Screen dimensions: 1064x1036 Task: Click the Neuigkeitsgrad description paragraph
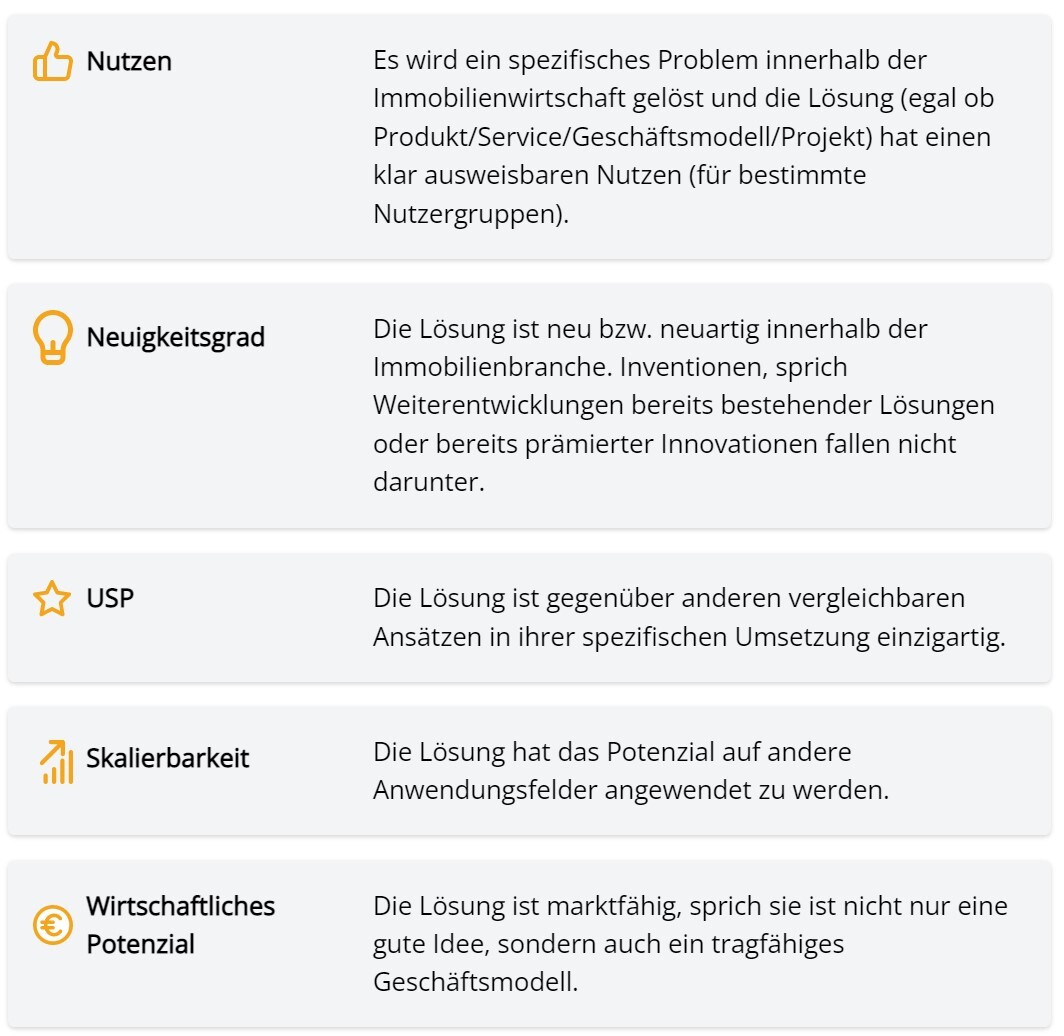point(683,405)
